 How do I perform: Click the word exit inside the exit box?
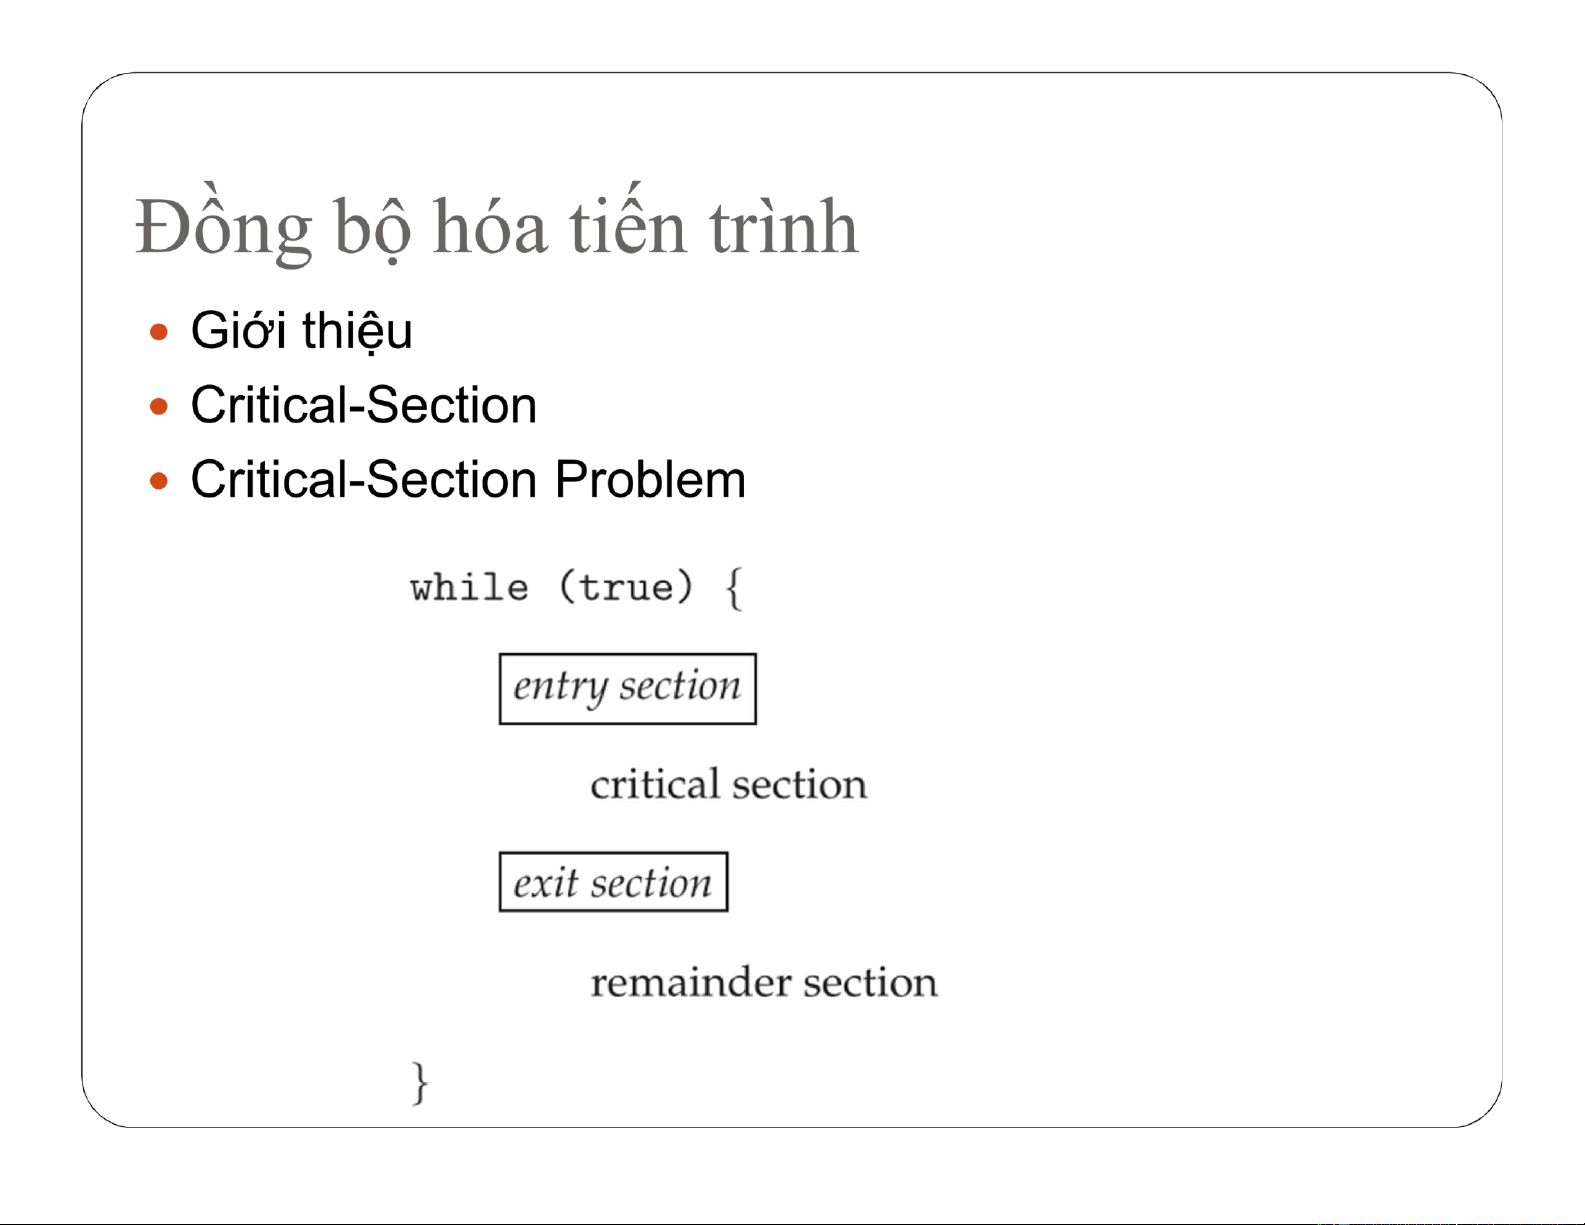pyautogui.click(x=546, y=883)
